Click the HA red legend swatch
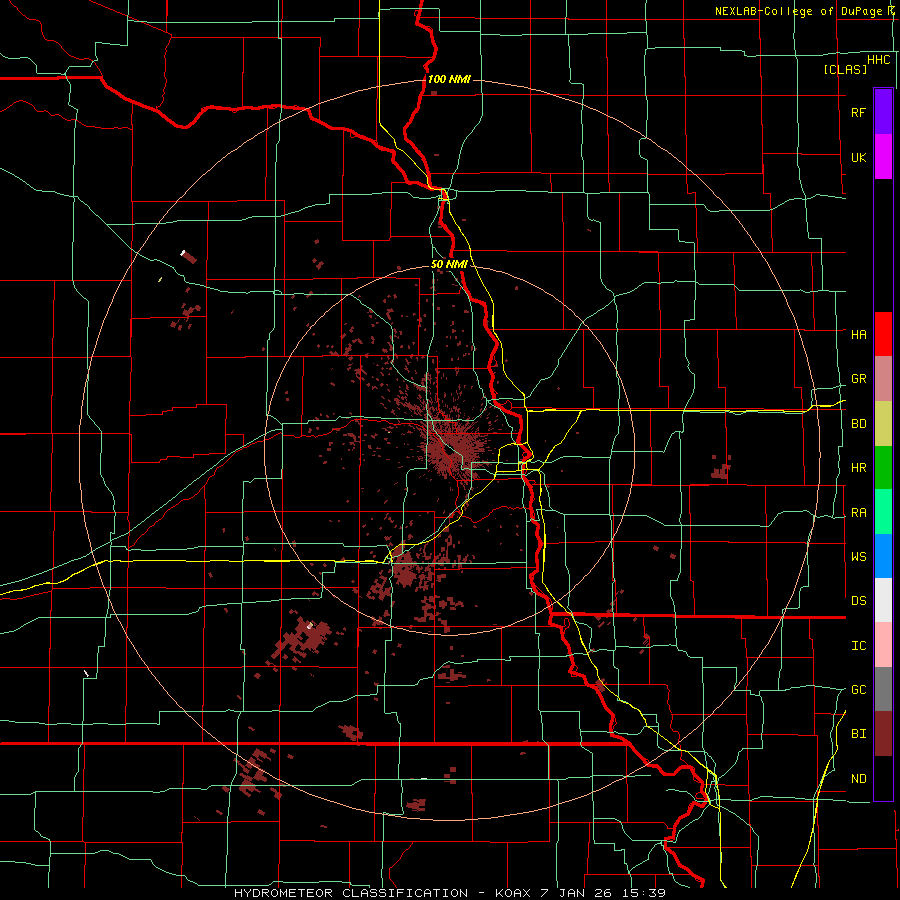This screenshot has width=900, height=900. click(x=883, y=334)
